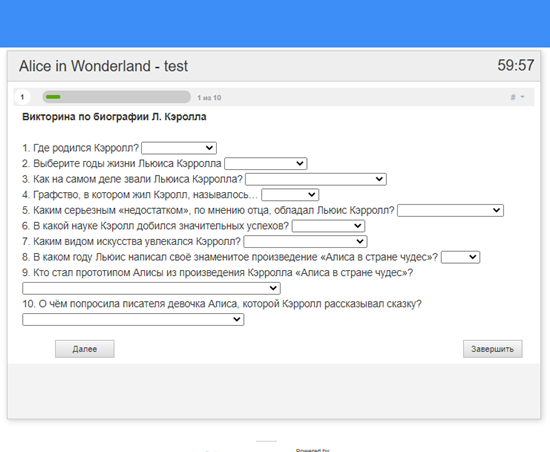This screenshot has width=550, height=452.
Task: Open dropdown for question 9 Alice prototype
Action: 151,288
